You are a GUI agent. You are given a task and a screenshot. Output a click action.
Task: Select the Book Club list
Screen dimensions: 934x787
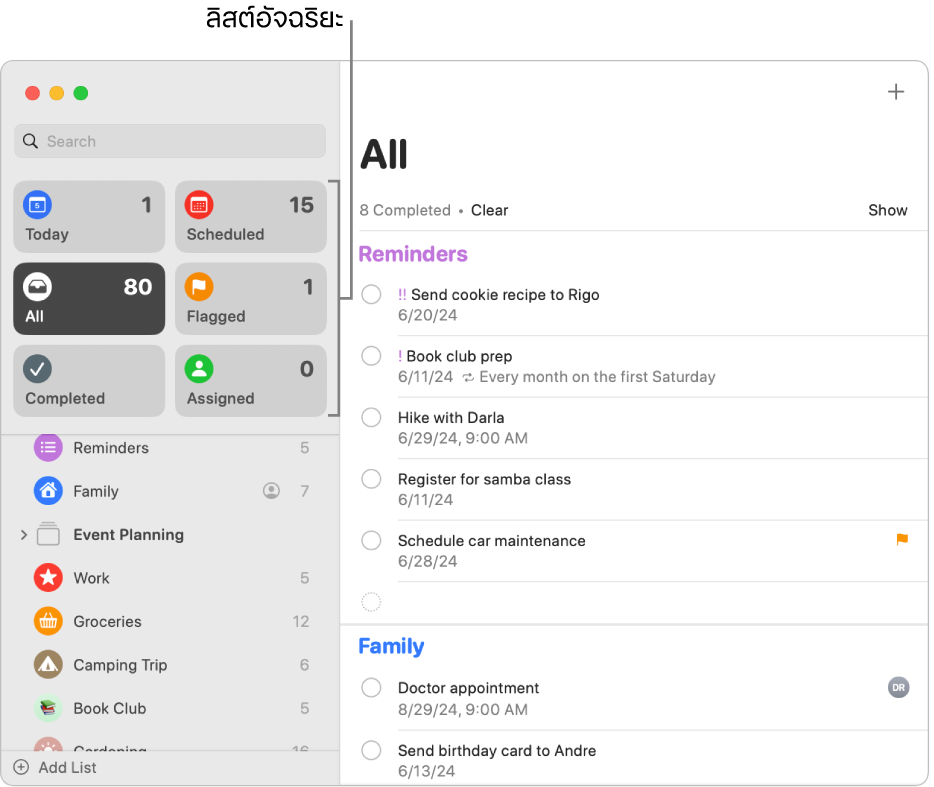tap(170, 708)
